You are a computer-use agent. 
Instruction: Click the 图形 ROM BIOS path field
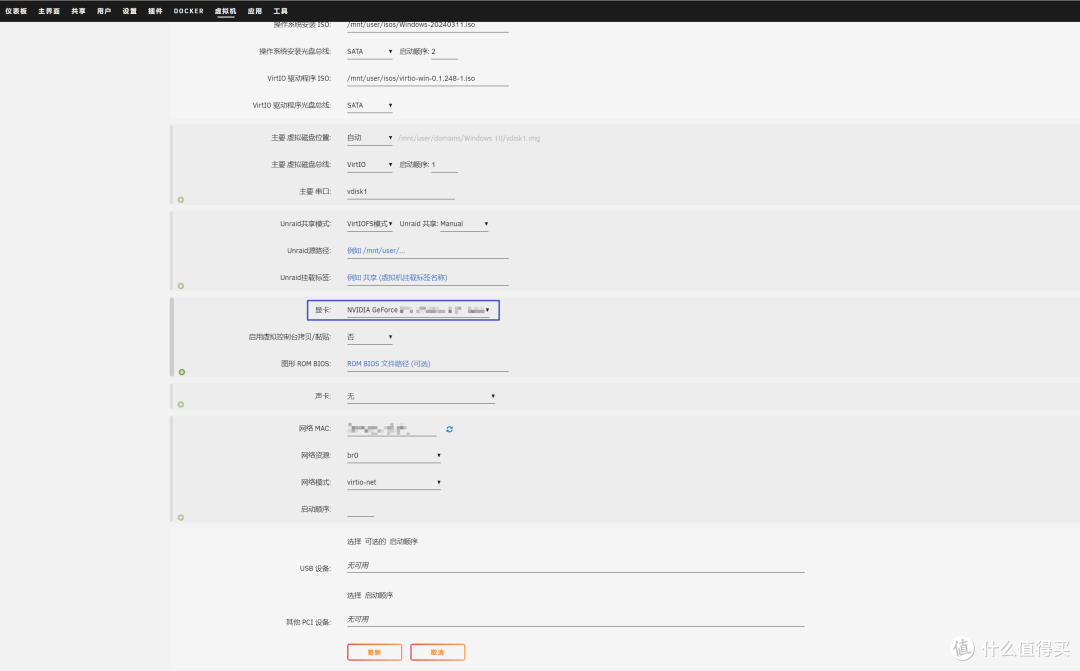coord(427,364)
